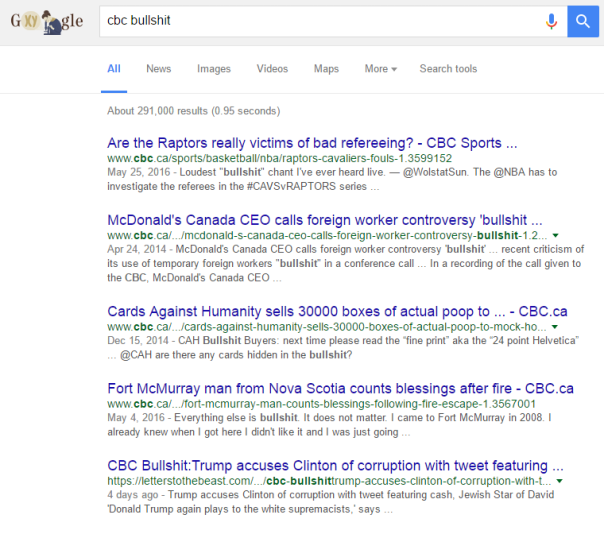The image size is (604, 534).
Task: Open Cards Against Humanity poop result
Action: click(337, 311)
